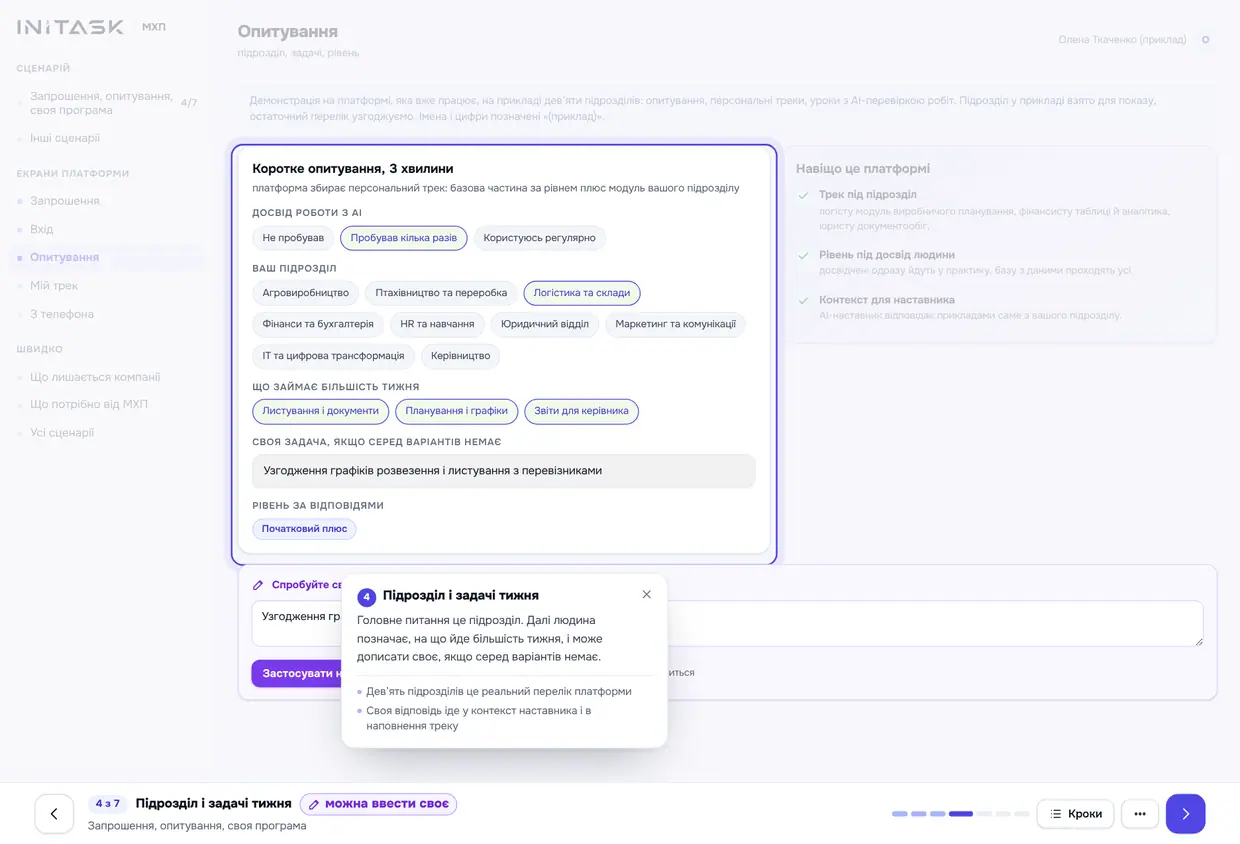This screenshot has height=844, width=1240.
Task: Choose HR та навчання department
Action: [437, 324]
